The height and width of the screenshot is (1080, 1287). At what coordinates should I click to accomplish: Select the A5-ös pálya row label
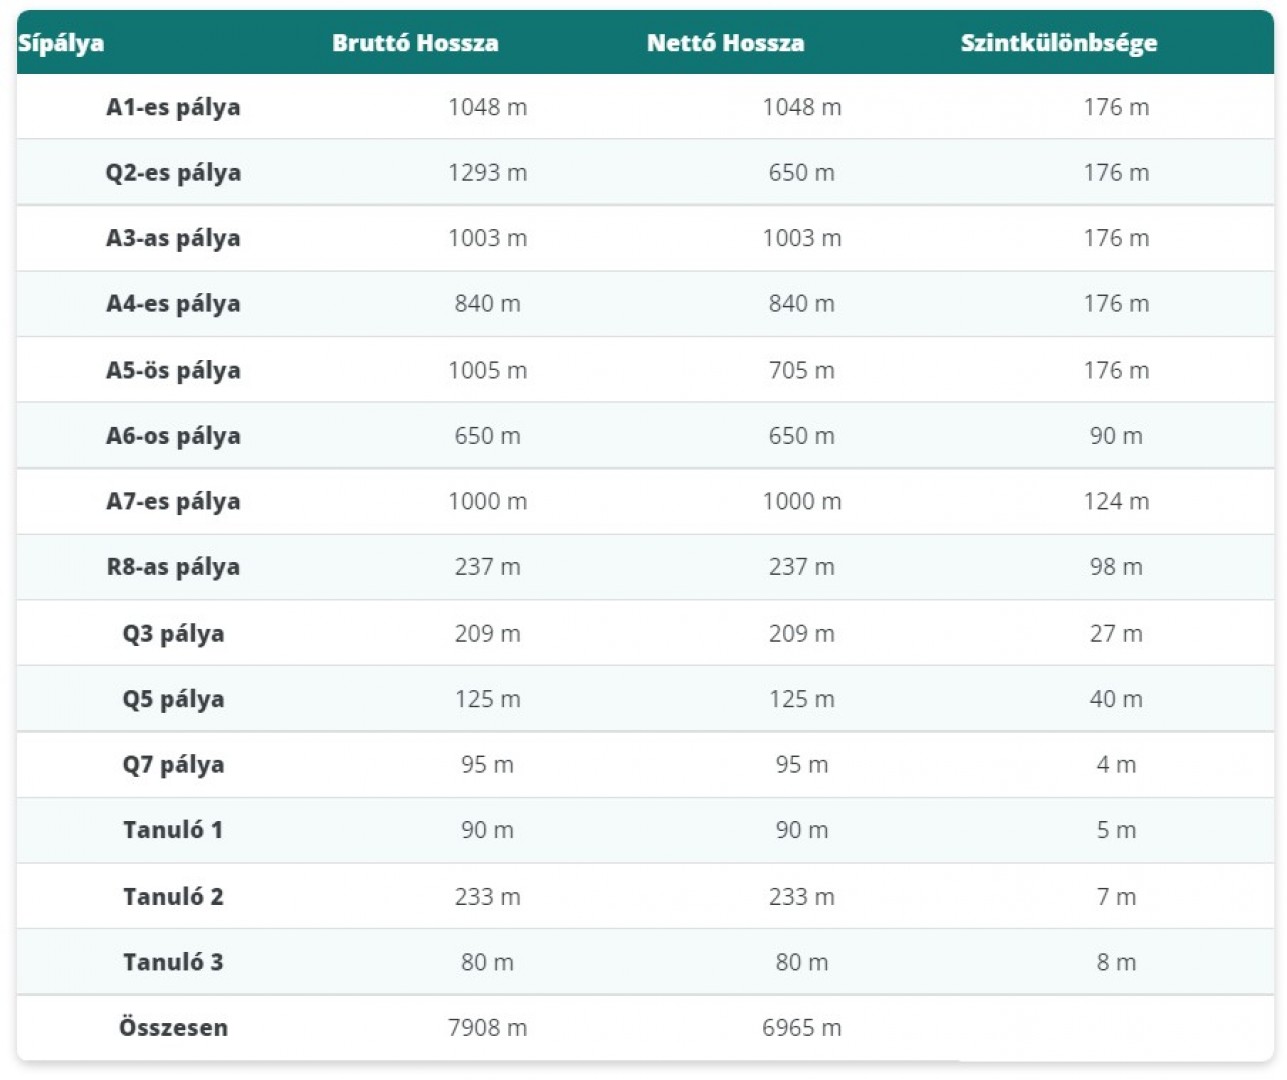click(x=173, y=370)
